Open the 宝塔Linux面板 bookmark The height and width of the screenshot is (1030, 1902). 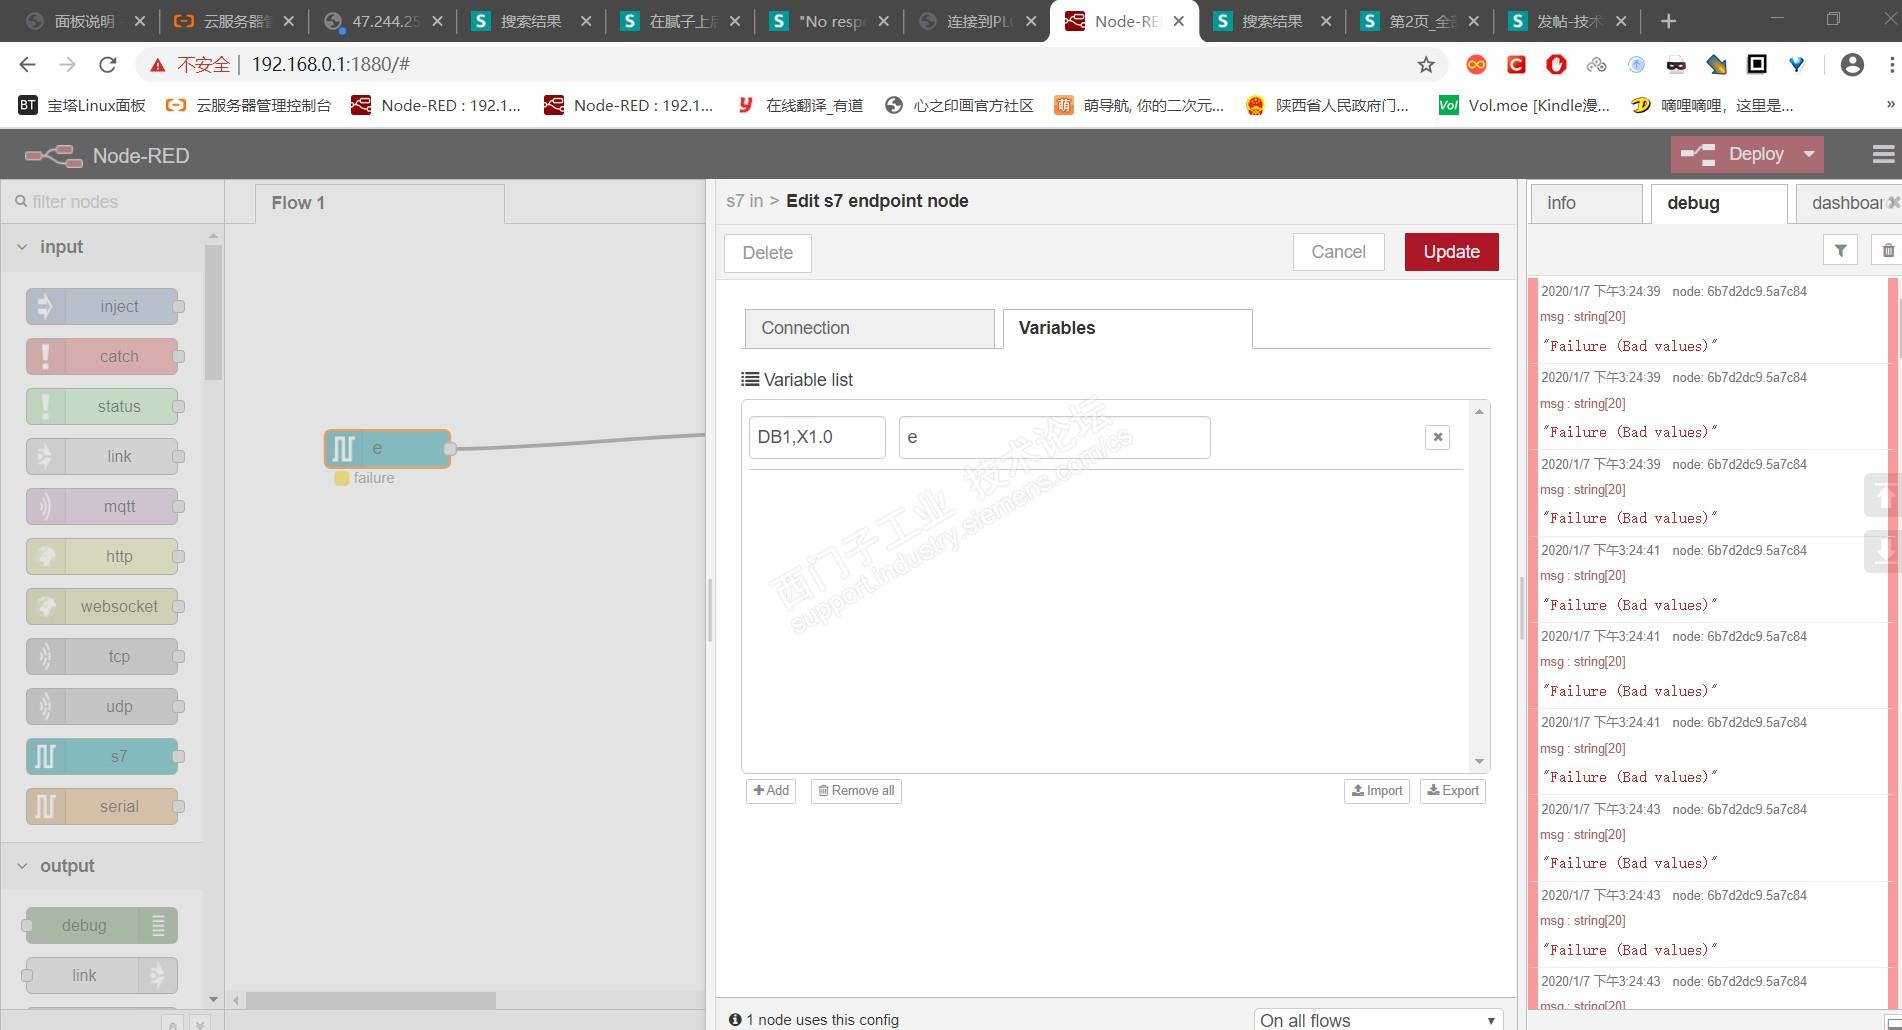[82, 105]
